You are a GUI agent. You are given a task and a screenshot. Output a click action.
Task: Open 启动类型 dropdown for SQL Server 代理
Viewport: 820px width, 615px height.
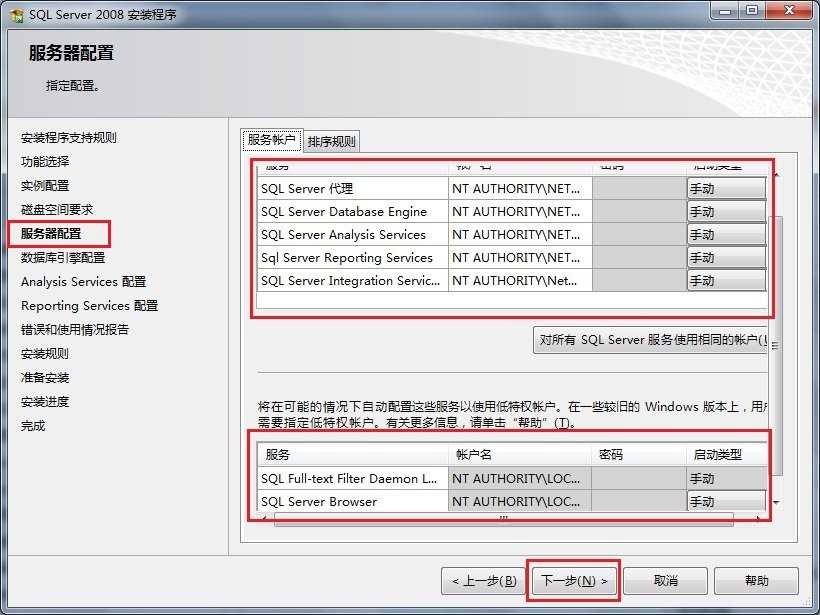pos(726,188)
